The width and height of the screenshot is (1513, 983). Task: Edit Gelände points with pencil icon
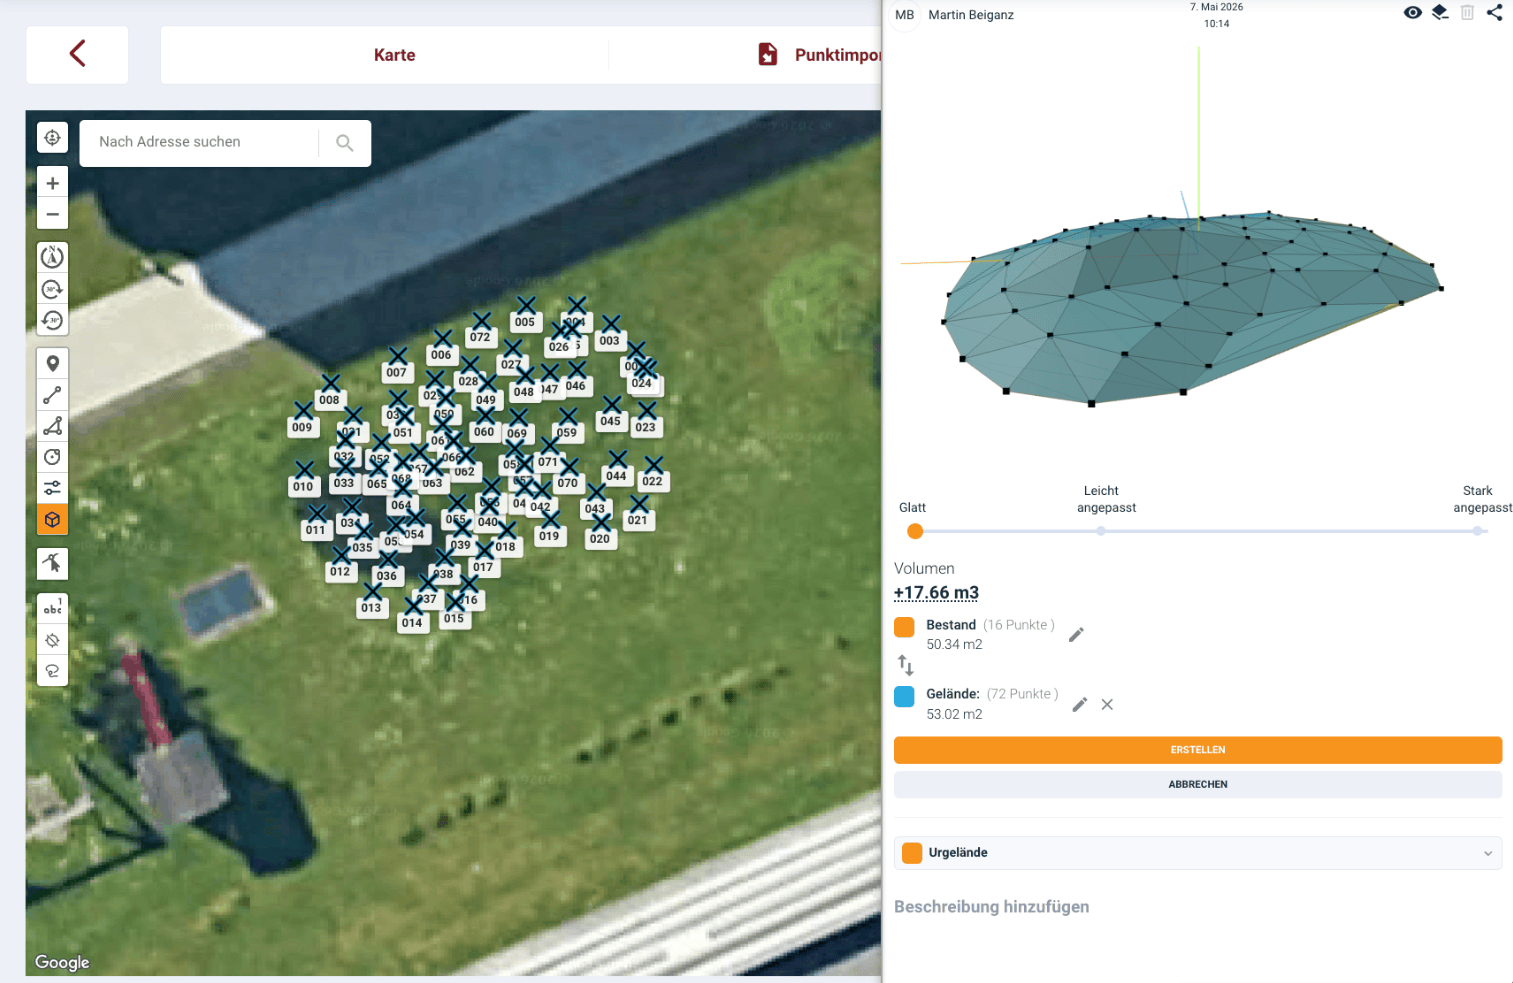tap(1079, 705)
